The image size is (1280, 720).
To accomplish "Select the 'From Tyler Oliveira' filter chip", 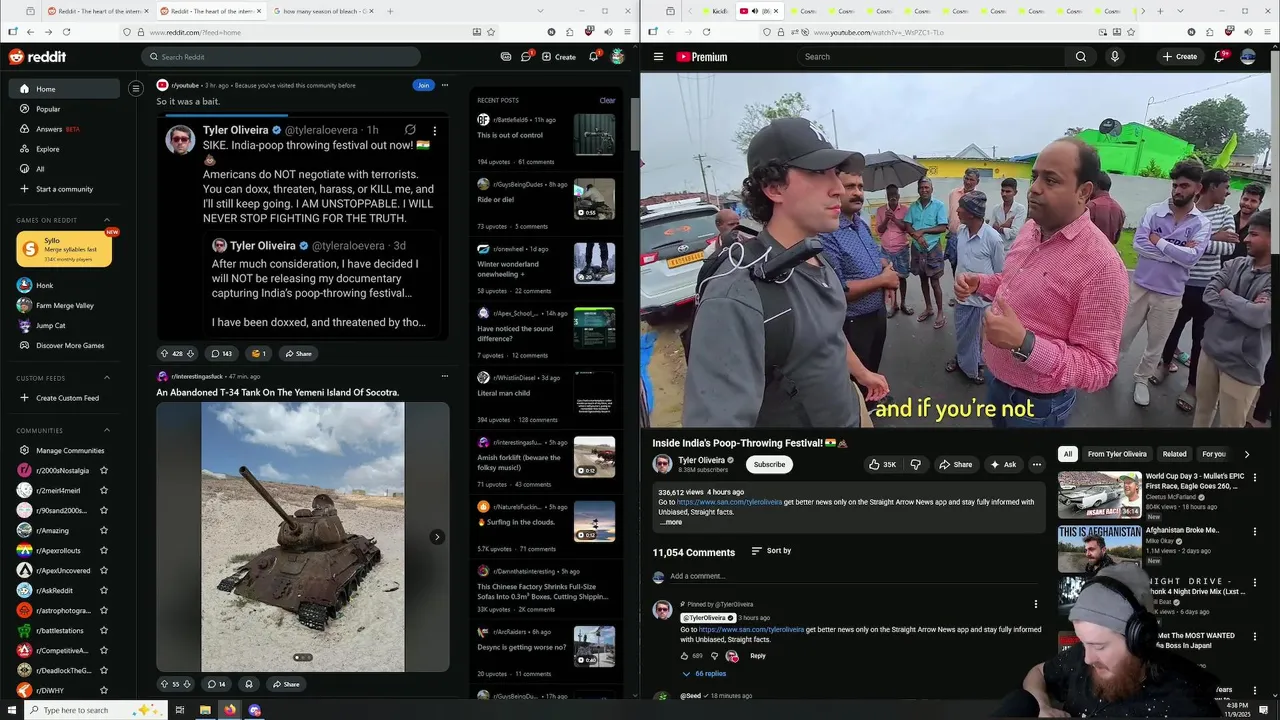I will point(1117,454).
